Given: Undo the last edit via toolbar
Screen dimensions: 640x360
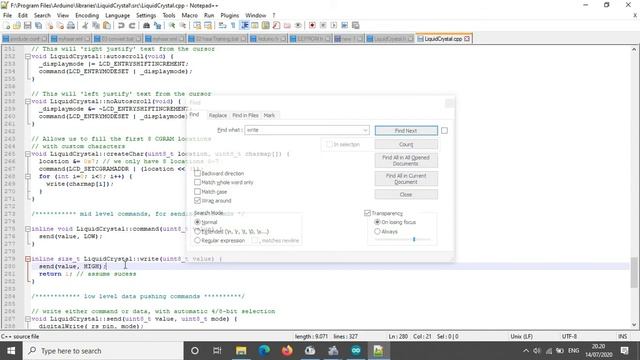Looking at the screenshot, I should pos(121,26).
